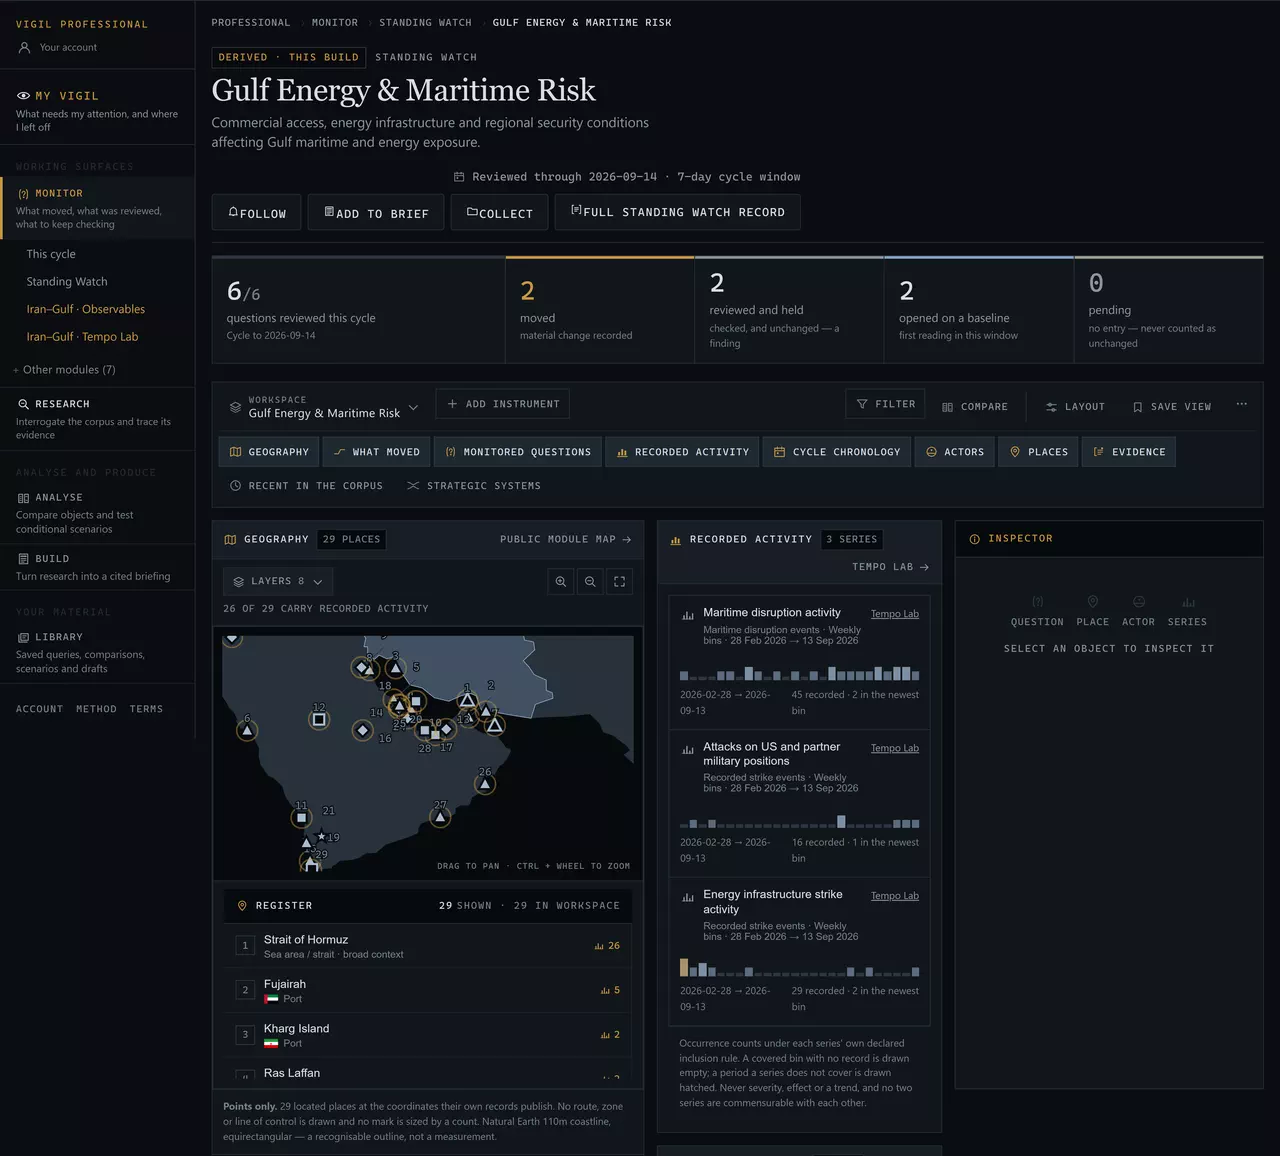Click the Maritime disruption activity bar chart
Viewport: 1280px width, 1156px height.
click(799, 673)
